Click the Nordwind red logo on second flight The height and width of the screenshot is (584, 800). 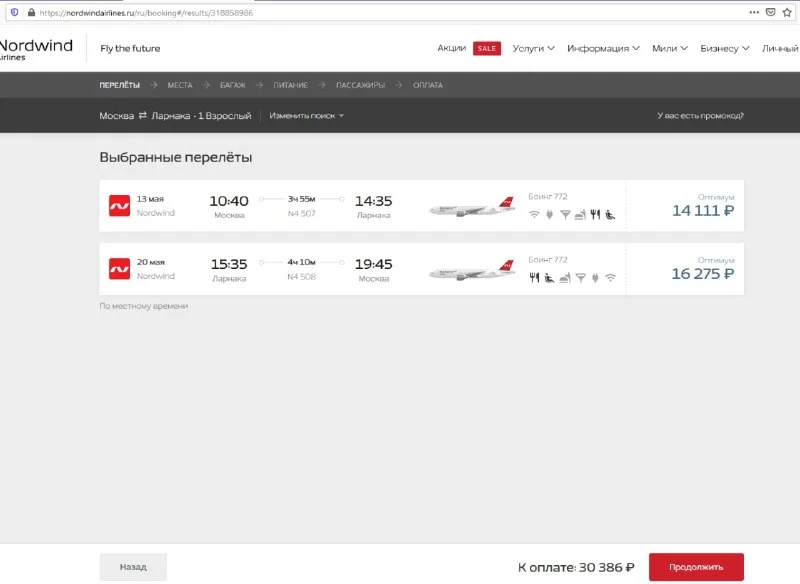(120, 269)
